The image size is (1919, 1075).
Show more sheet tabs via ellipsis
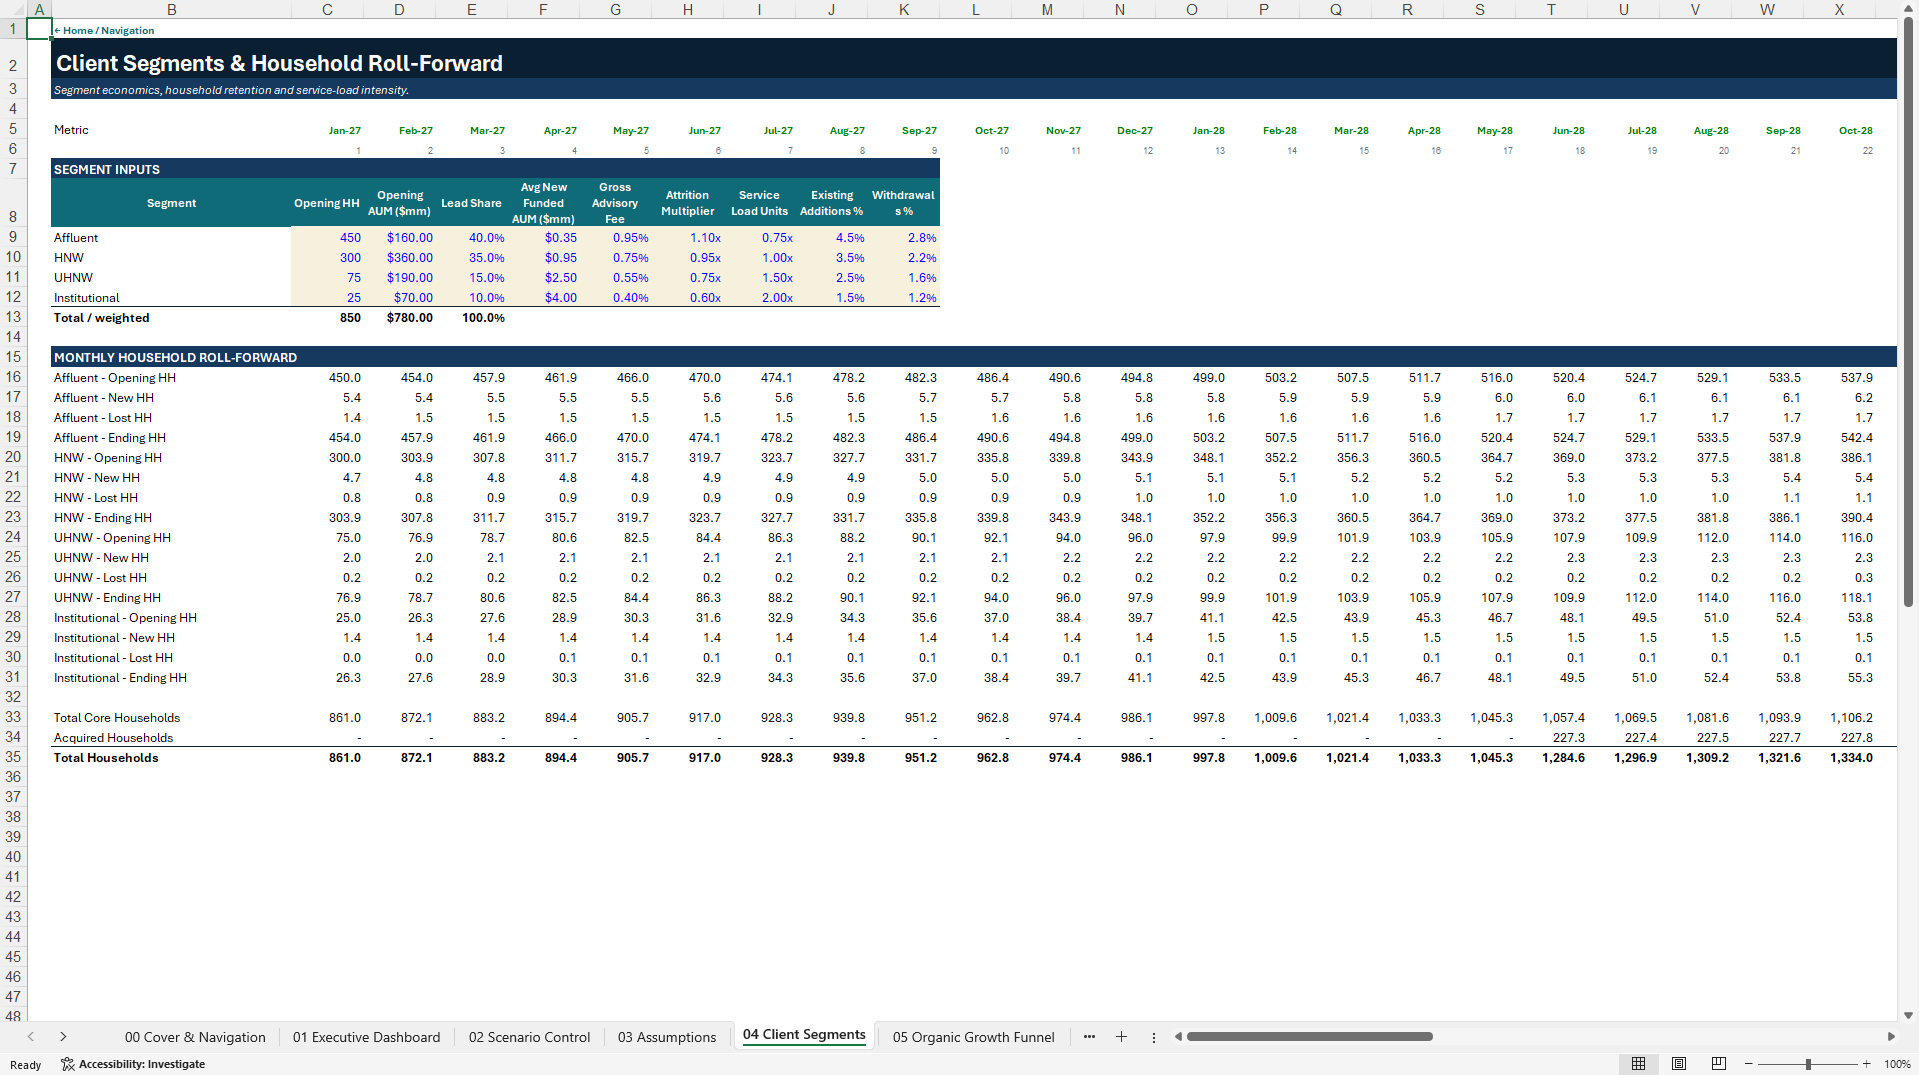[x=1089, y=1037]
